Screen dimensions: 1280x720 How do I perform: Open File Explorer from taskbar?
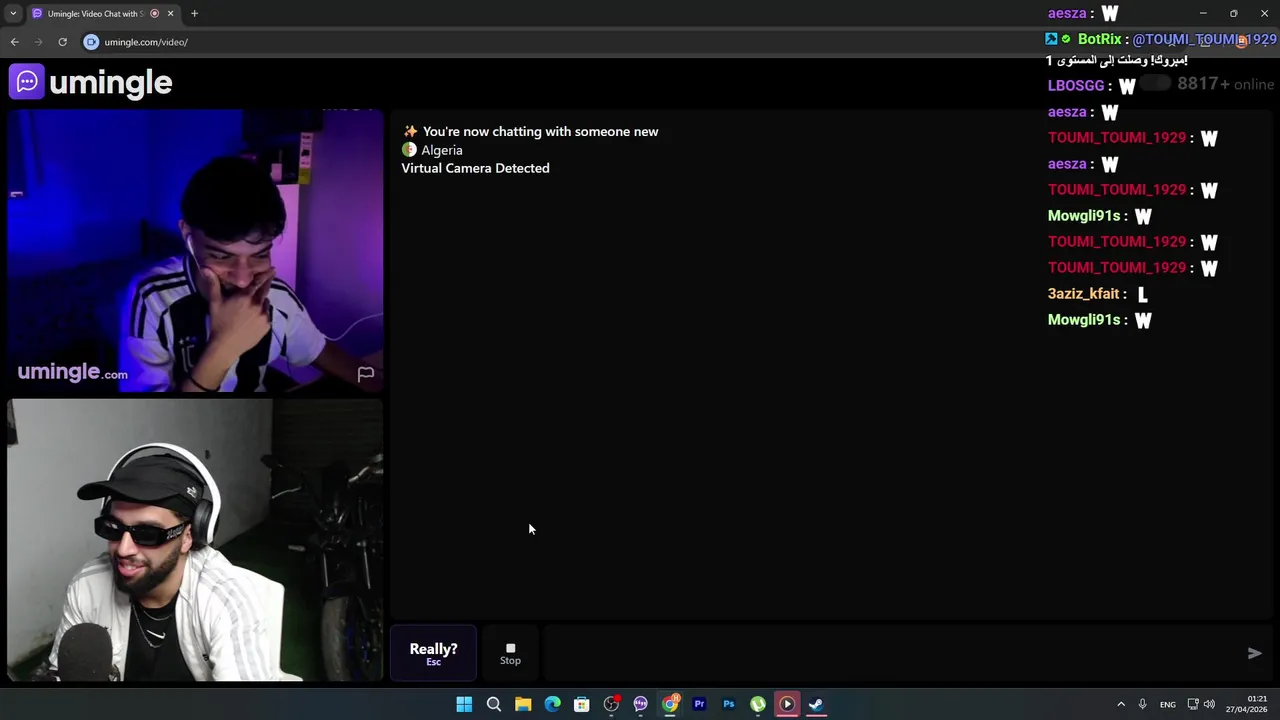[x=523, y=704]
